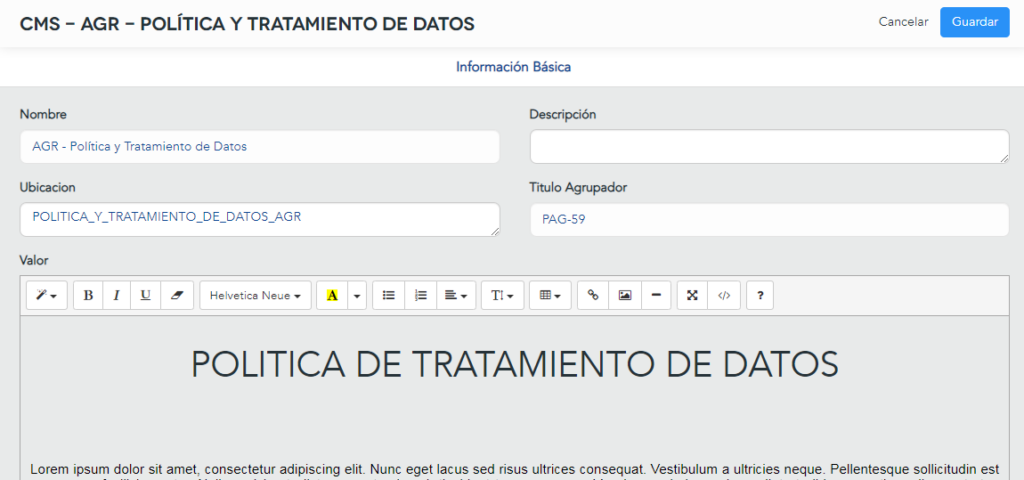1024x480 pixels.
Task: Click the Ubicacion label
Action: (x=48, y=187)
